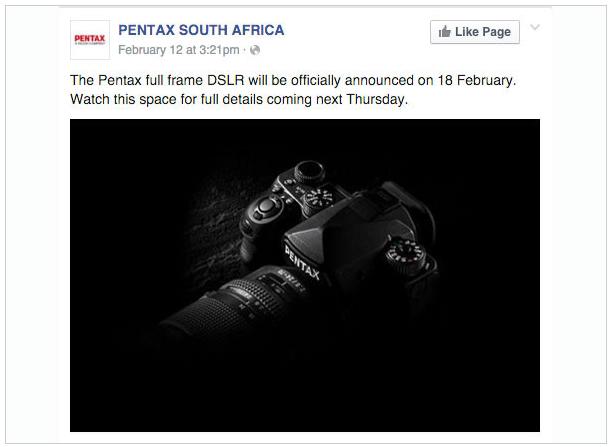Click the Pentax profile picture logo
The image size is (613, 447).
(90, 40)
